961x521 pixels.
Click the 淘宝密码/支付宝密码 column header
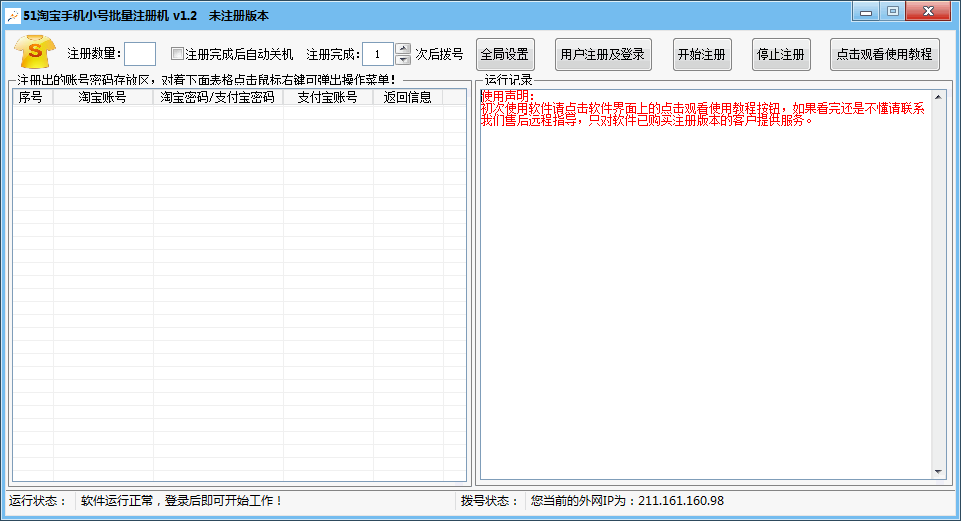(218, 97)
